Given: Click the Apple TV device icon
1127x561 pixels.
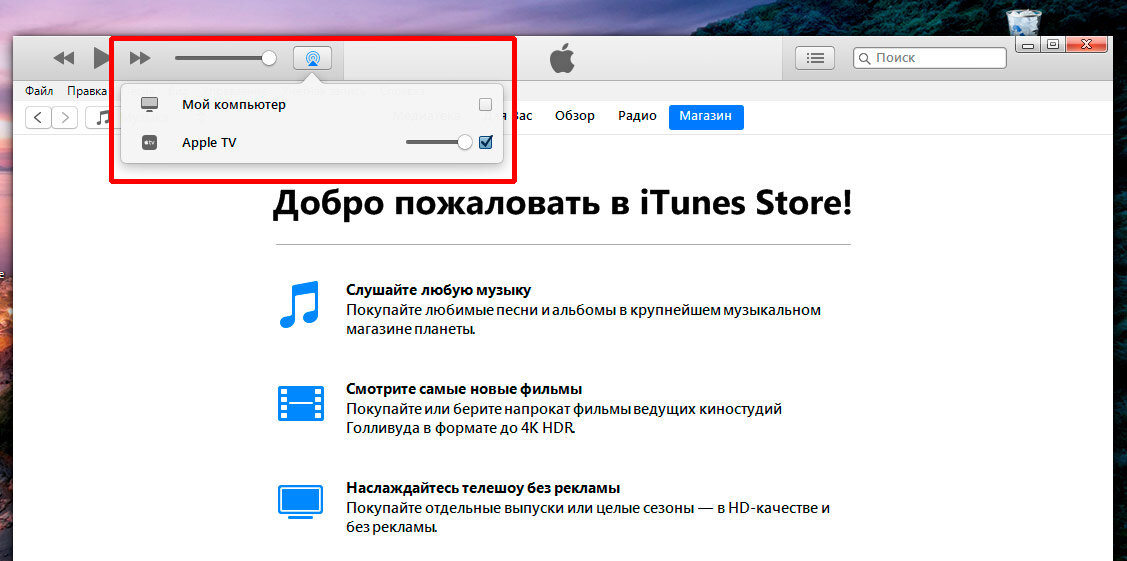Looking at the screenshot, I should [x=150, y=142].
